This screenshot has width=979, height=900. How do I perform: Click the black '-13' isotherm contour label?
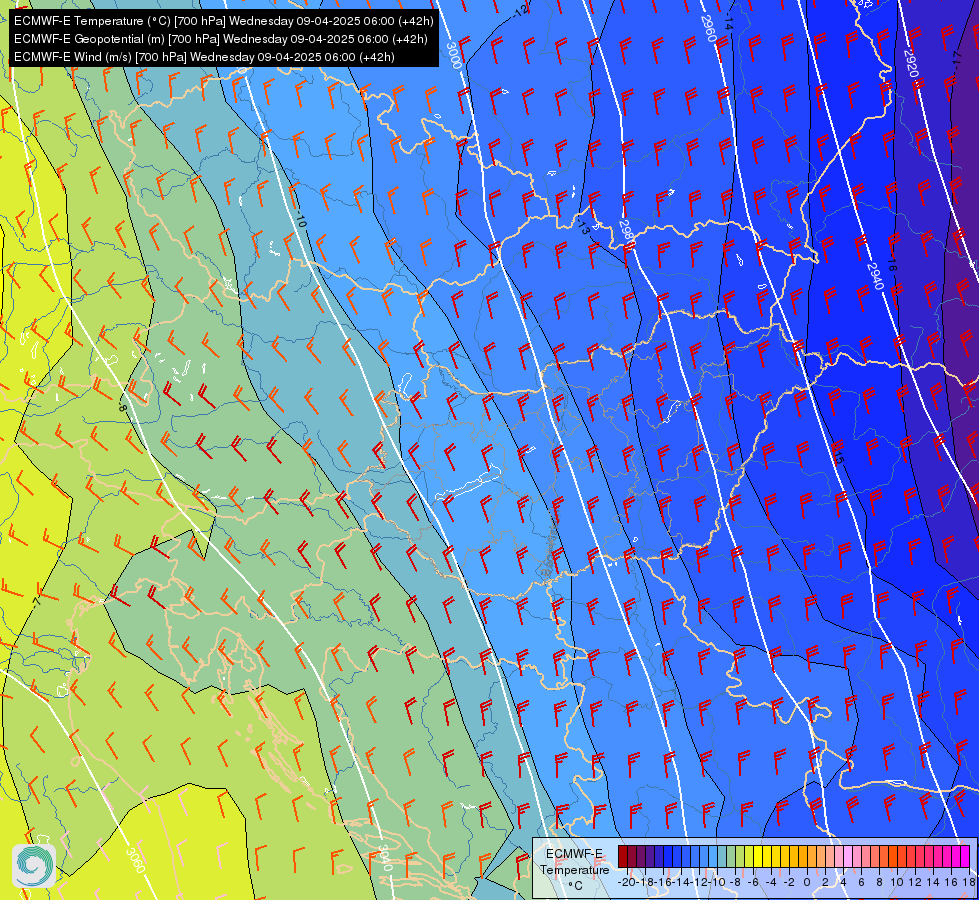tap(582, 226)
